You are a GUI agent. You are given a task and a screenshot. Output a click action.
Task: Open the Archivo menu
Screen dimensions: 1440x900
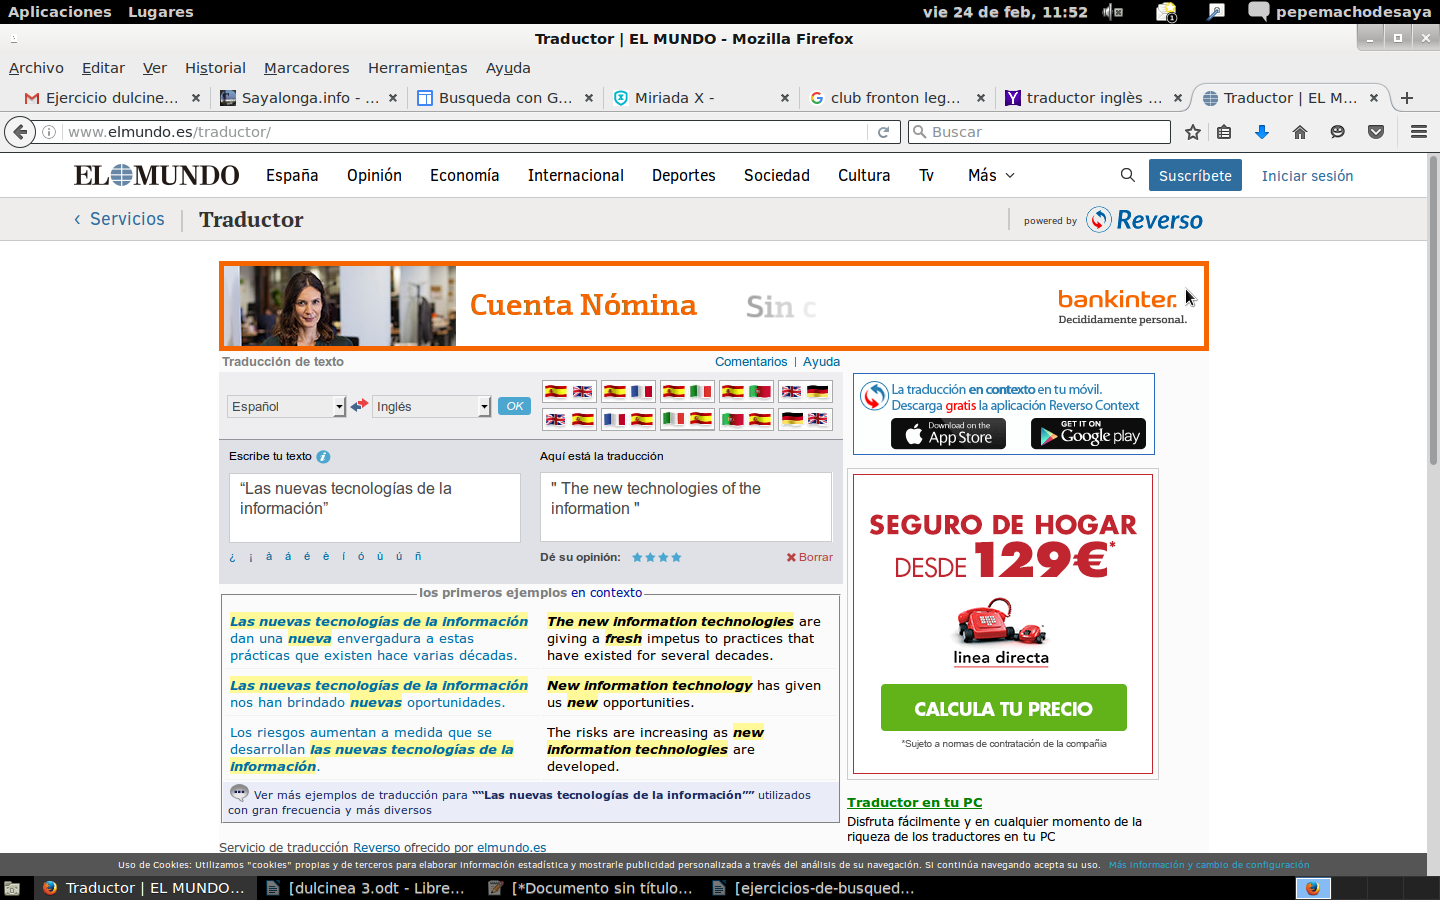36,68
